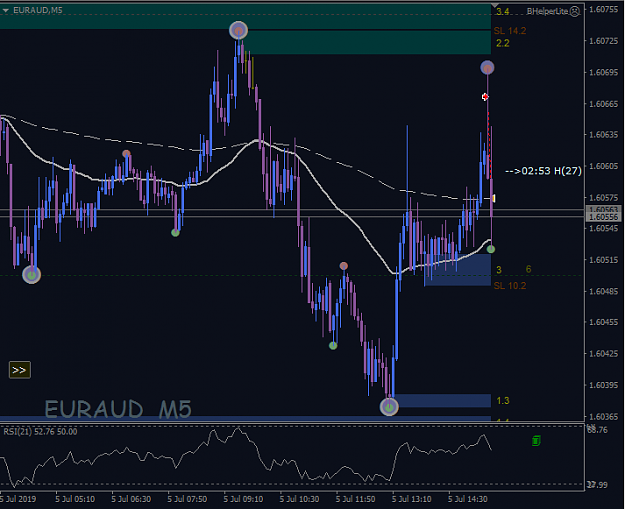Click the EURAUD,M5 chart title

tap(38, 10)
